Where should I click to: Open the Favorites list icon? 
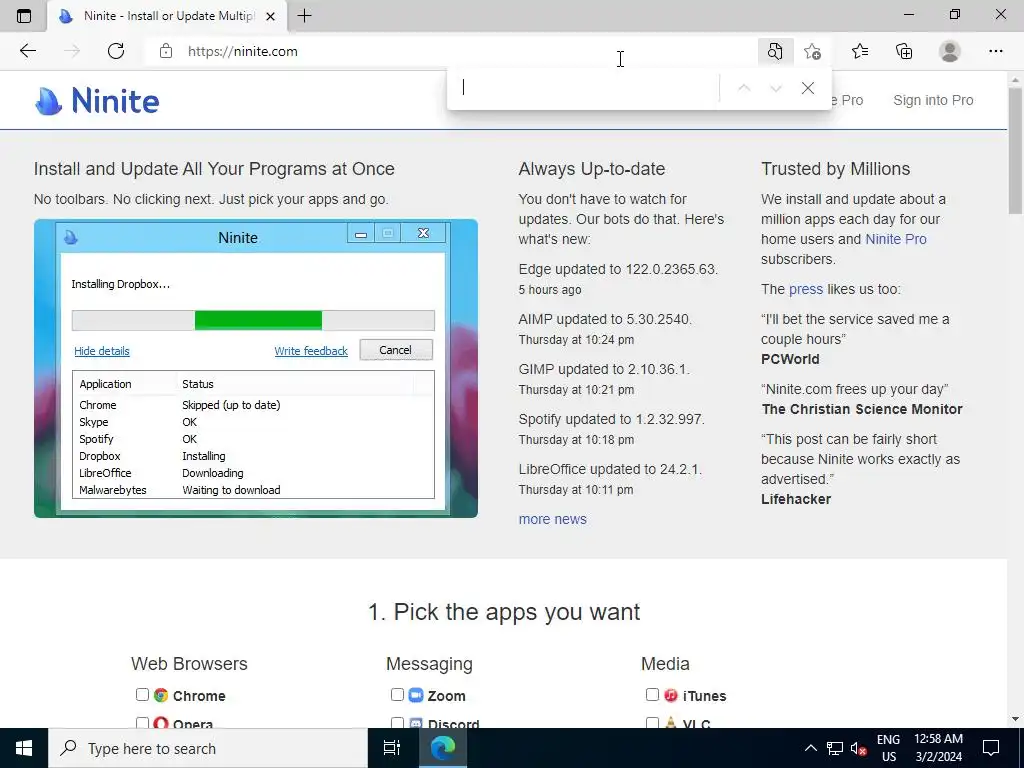pos(860,51)
